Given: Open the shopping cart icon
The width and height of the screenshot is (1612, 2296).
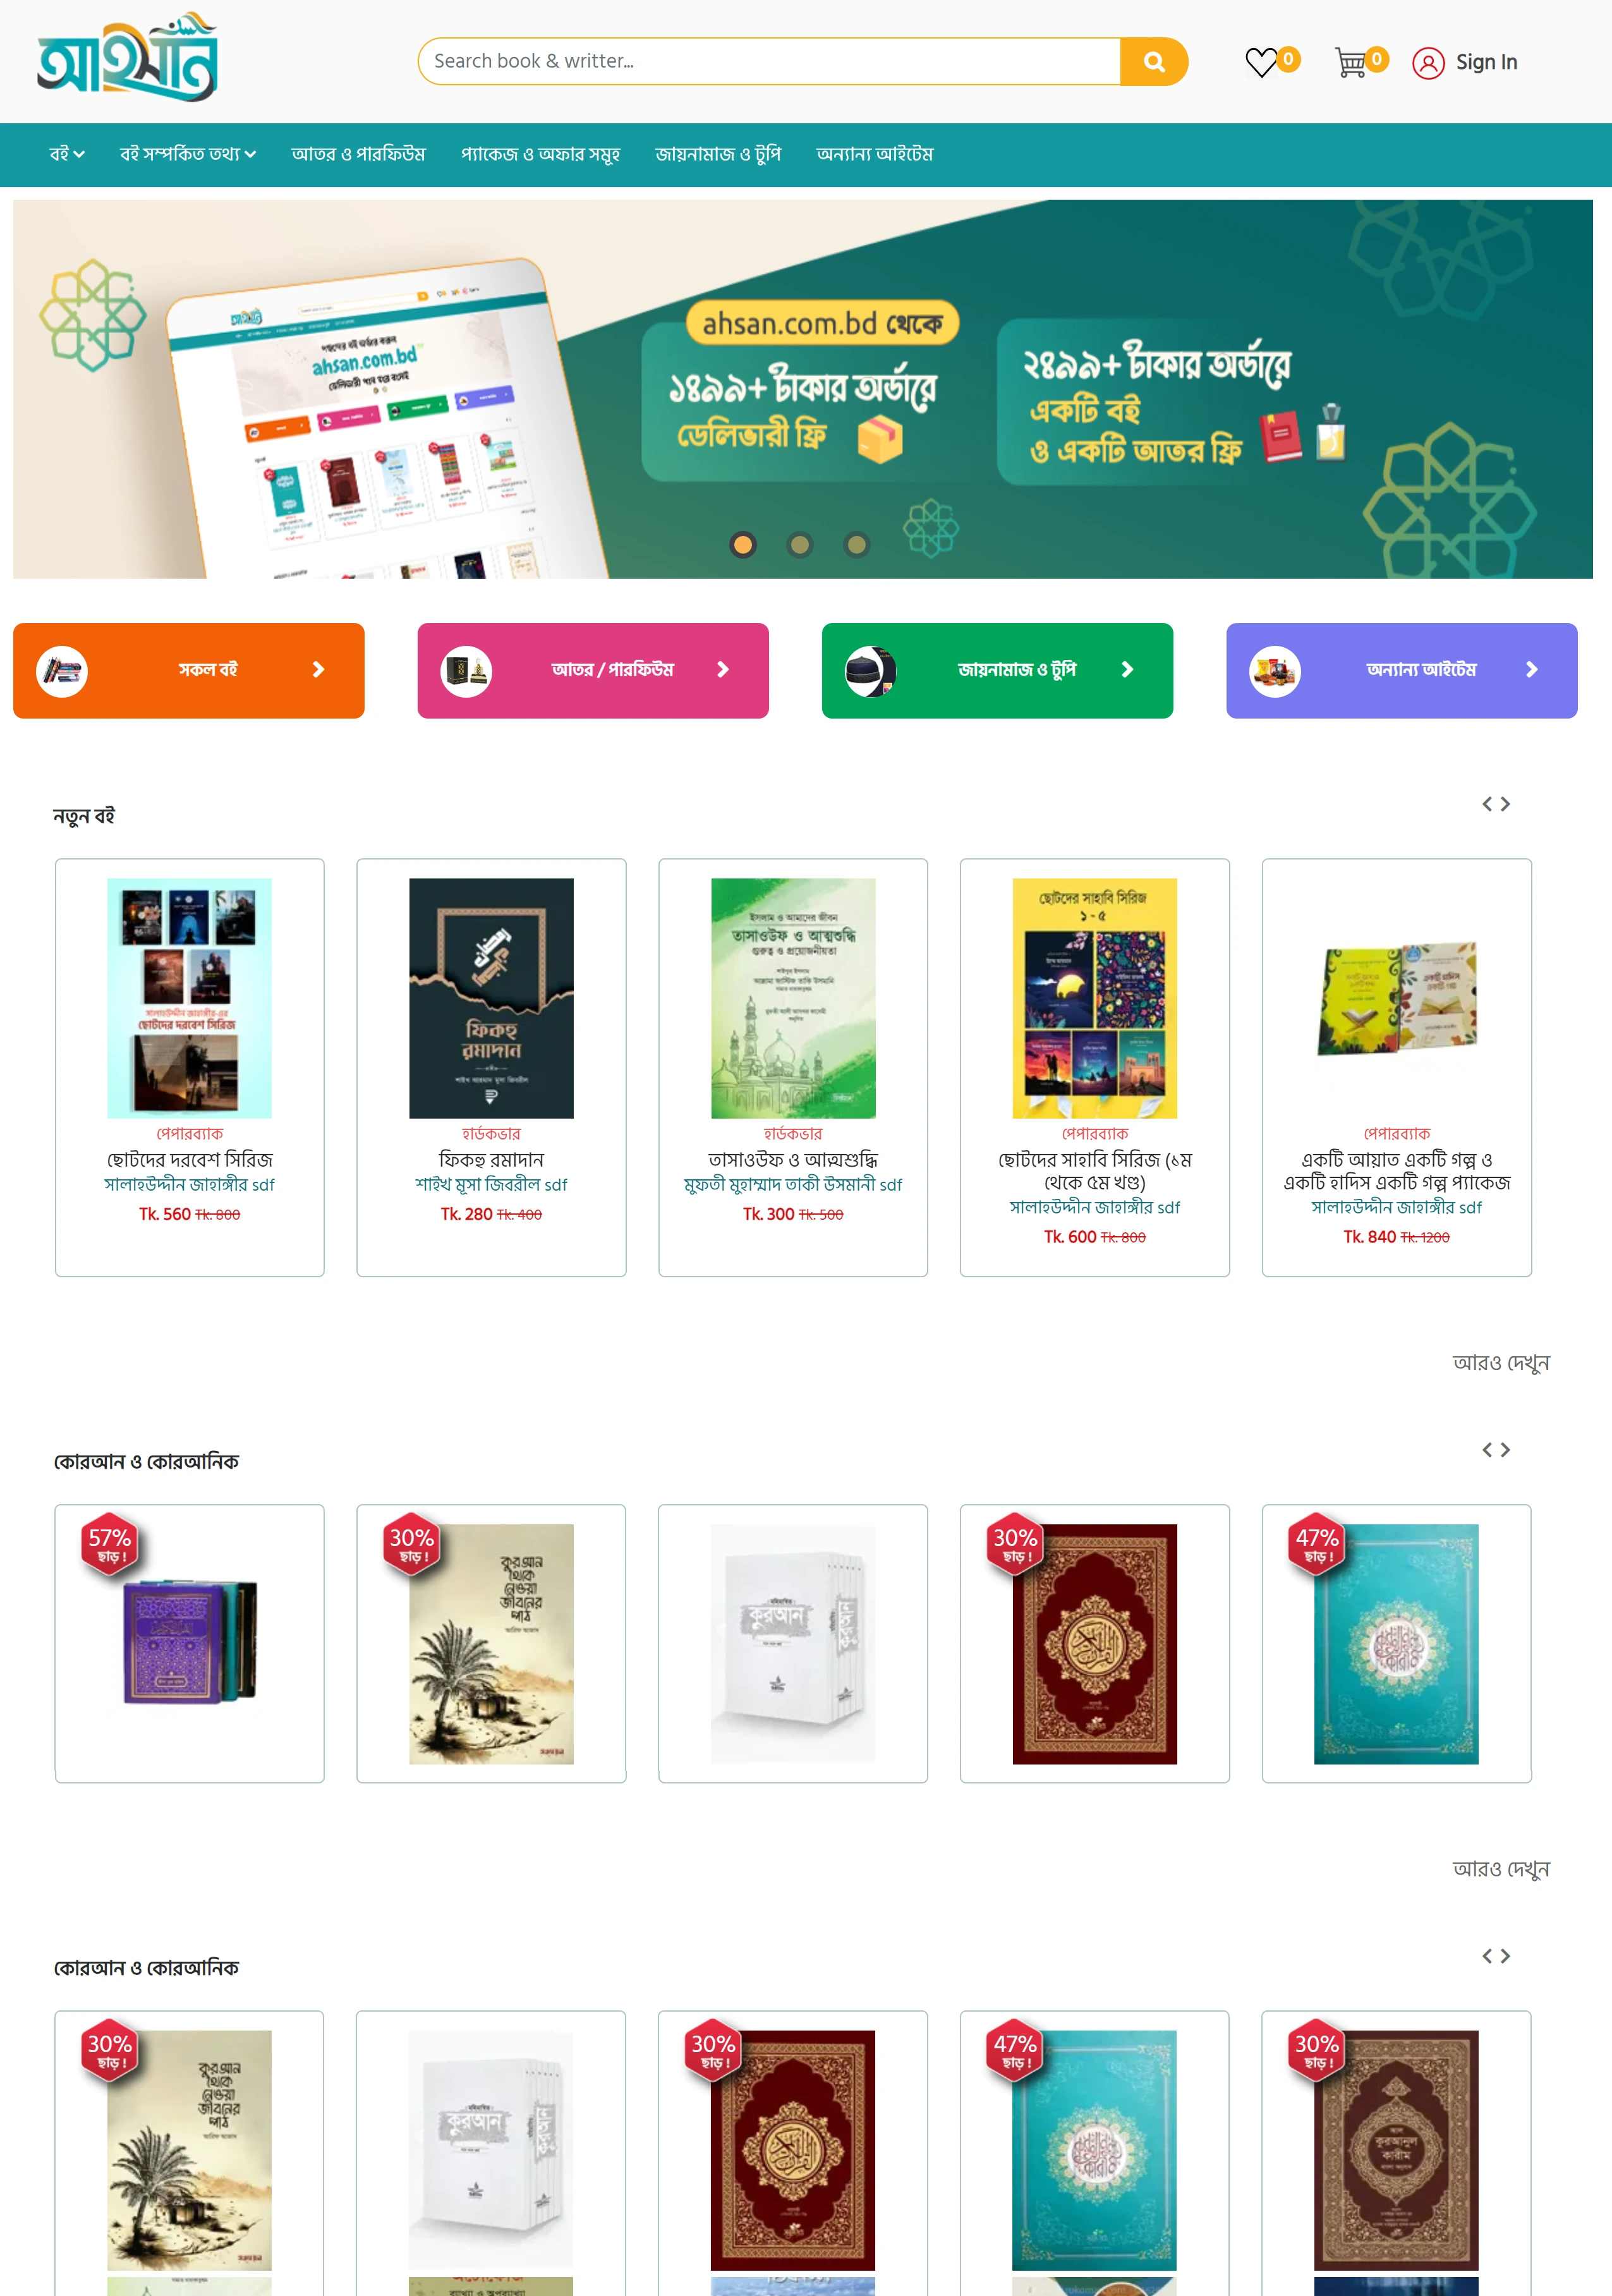Looking at the screenshot, I should [x=1350, y=62].
